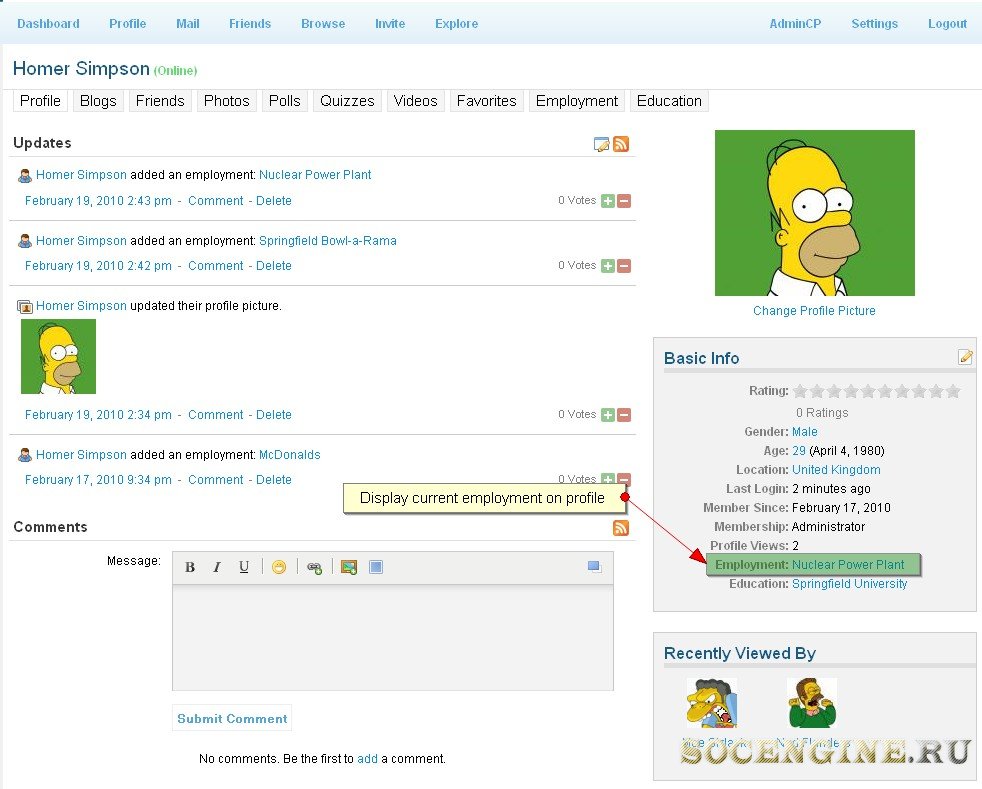Vote down the profile picture update
Image resolution: width=982 pixels, height=789 pixels.
(624, 415)
